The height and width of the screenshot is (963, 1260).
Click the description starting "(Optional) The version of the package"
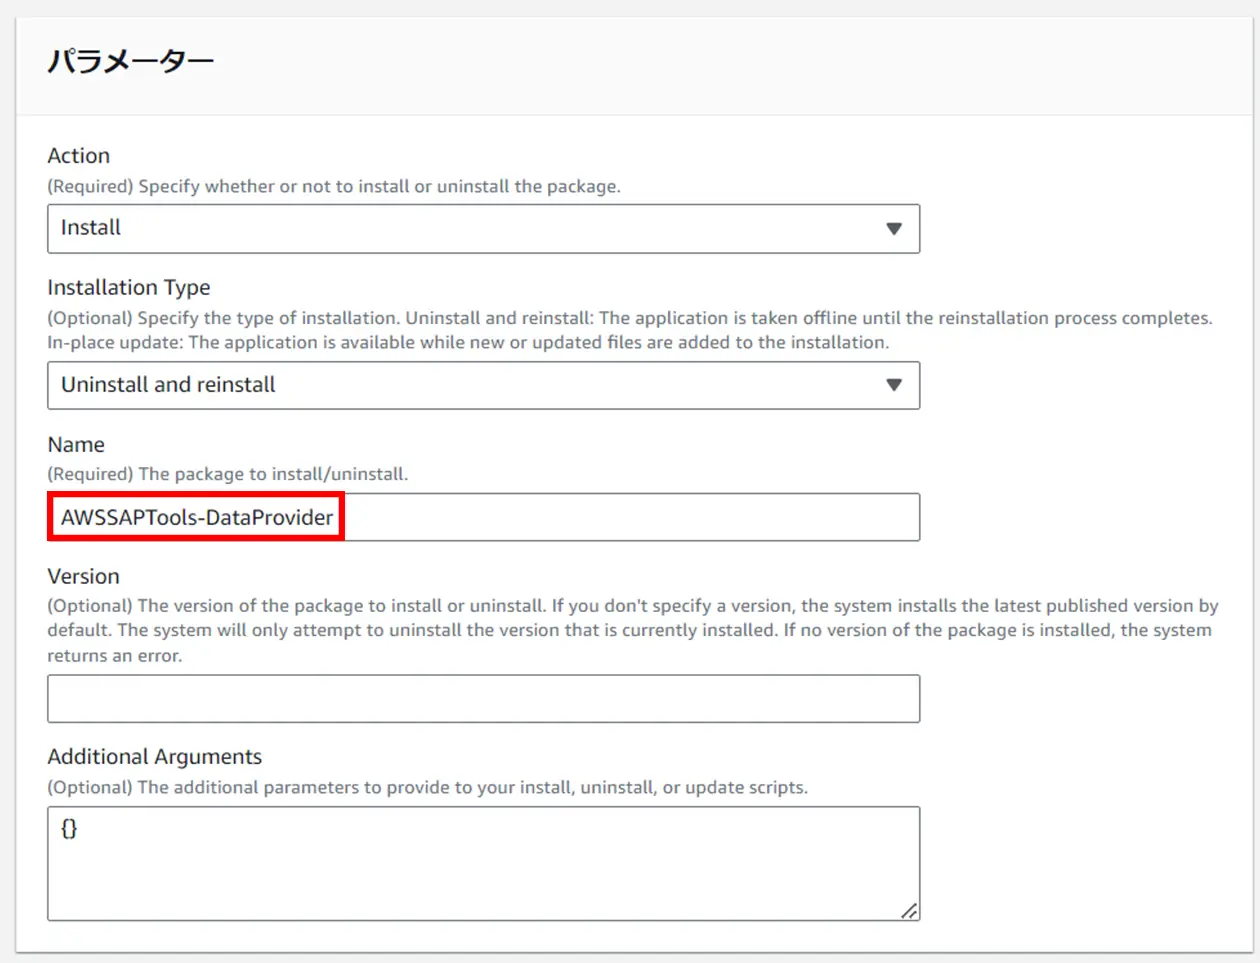coord(633,631)
